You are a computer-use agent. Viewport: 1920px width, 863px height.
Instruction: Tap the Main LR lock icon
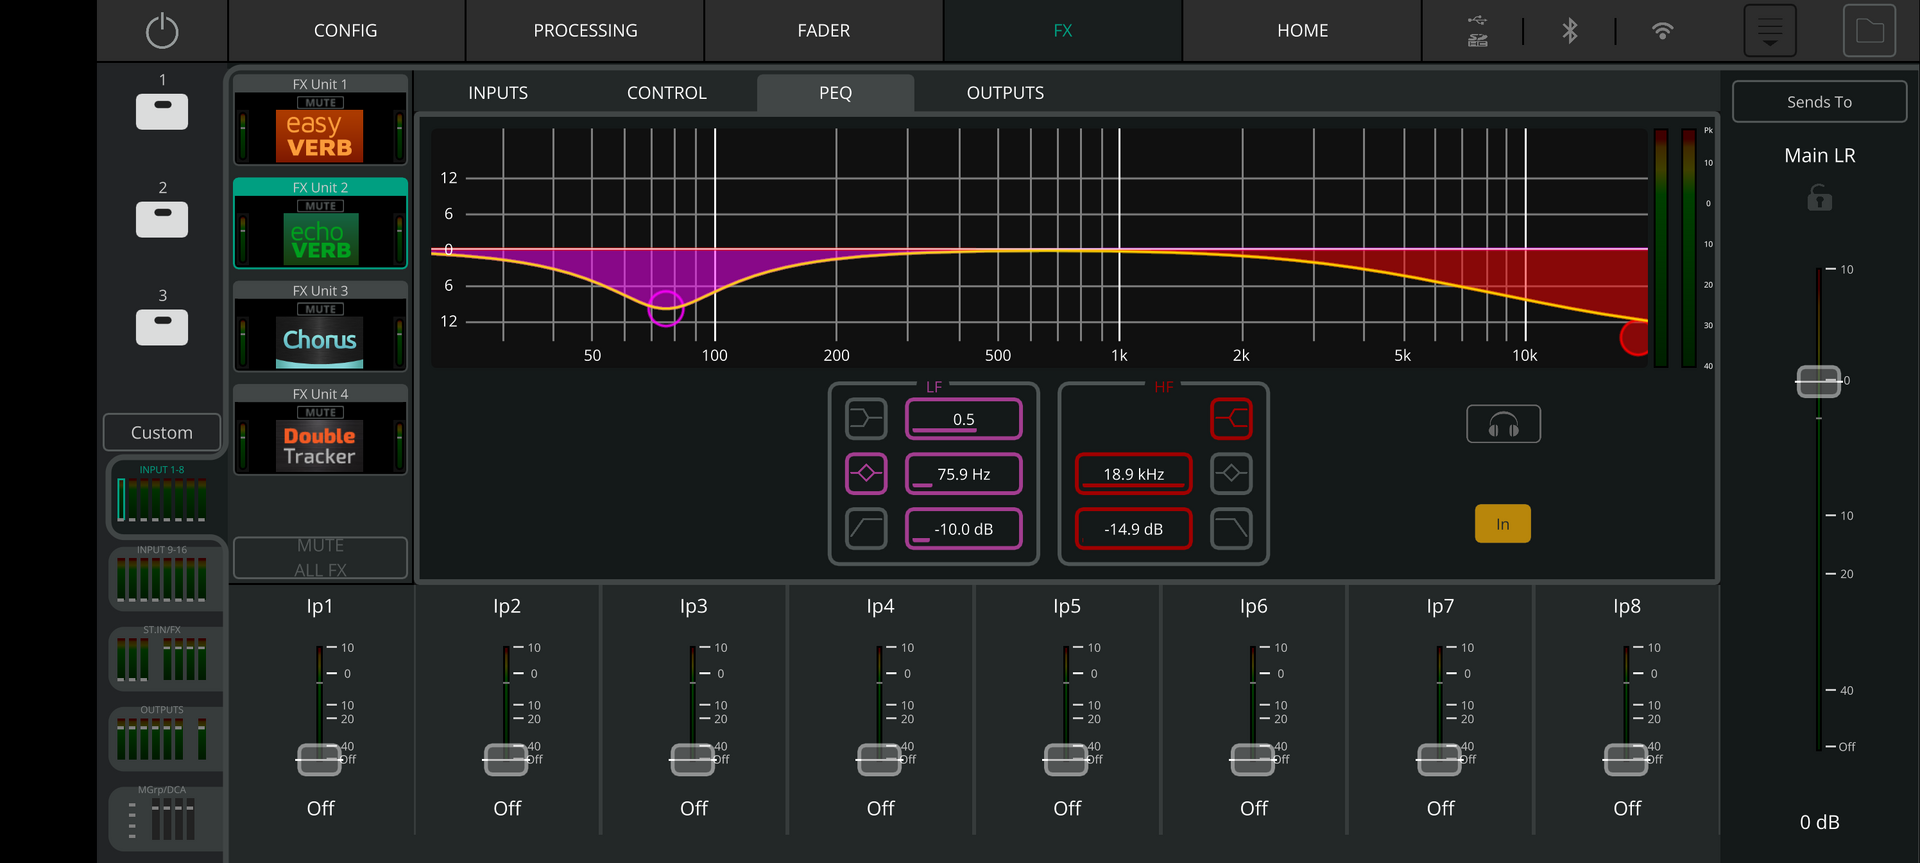click(1819, 198)
